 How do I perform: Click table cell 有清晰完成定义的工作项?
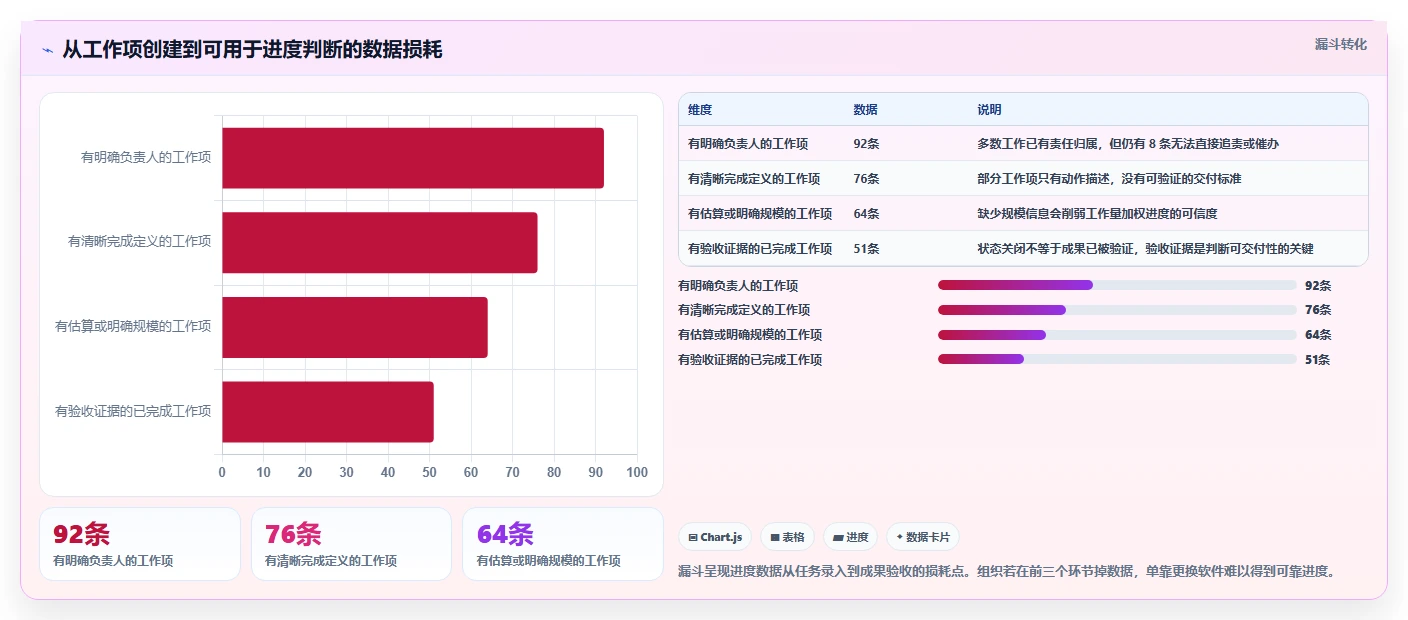pos(754,179)
